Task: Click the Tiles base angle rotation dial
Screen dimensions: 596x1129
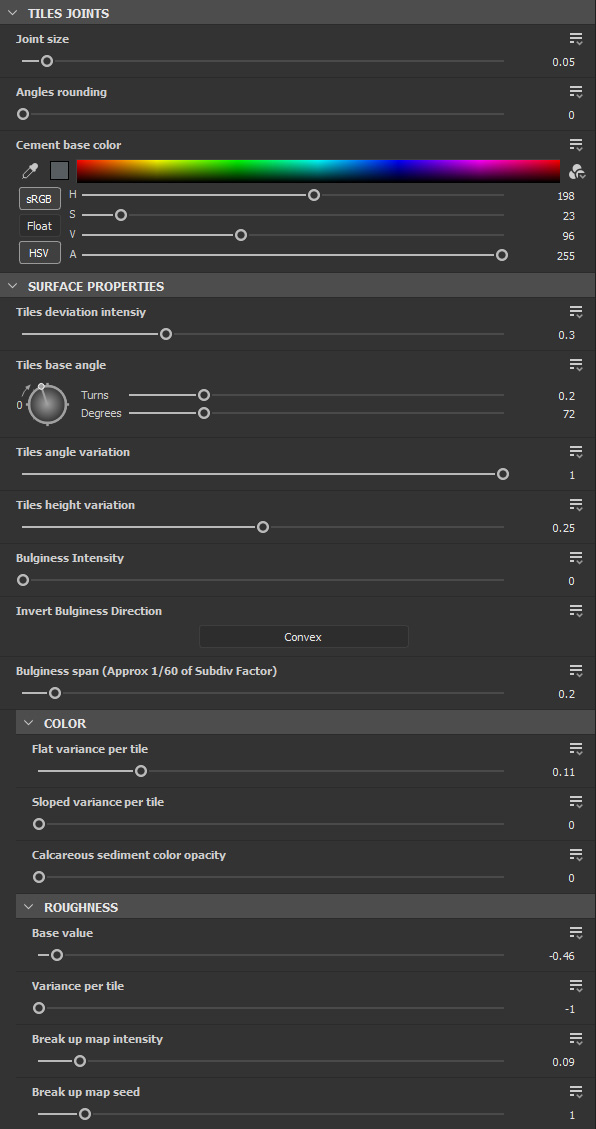Action: [x=48, y=405]
